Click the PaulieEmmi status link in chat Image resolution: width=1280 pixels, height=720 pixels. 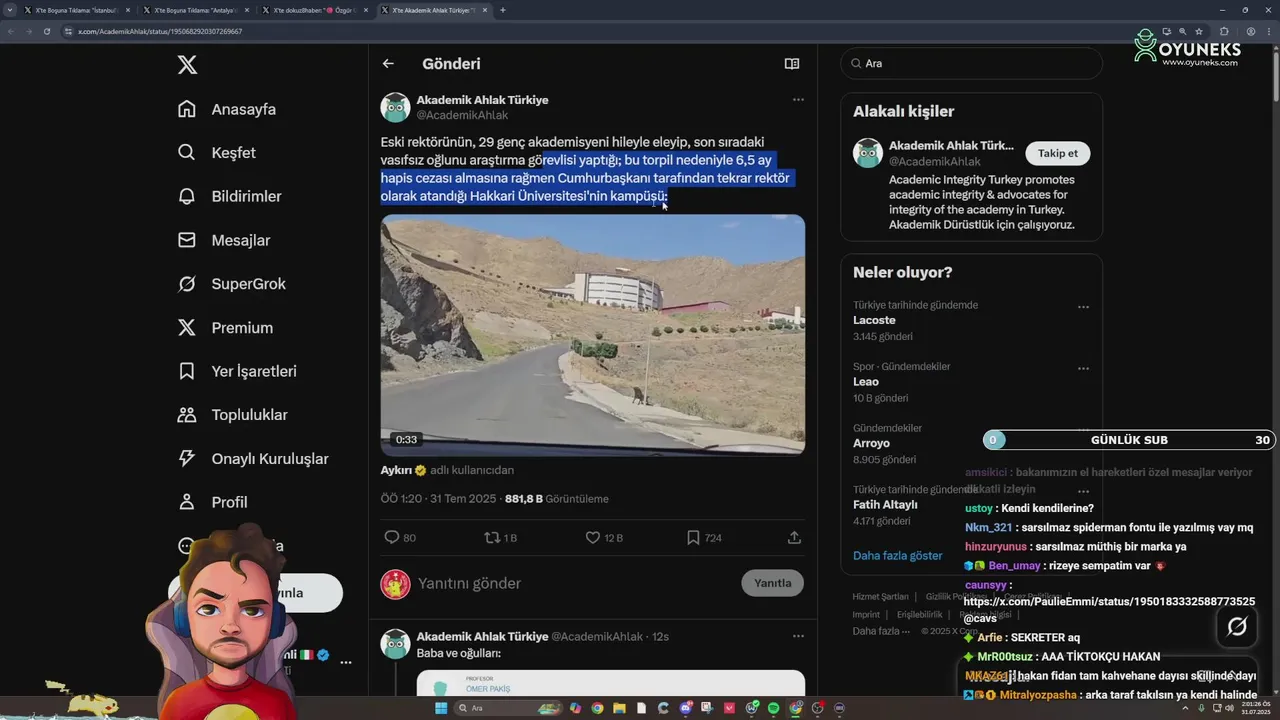pos(1110,602)
